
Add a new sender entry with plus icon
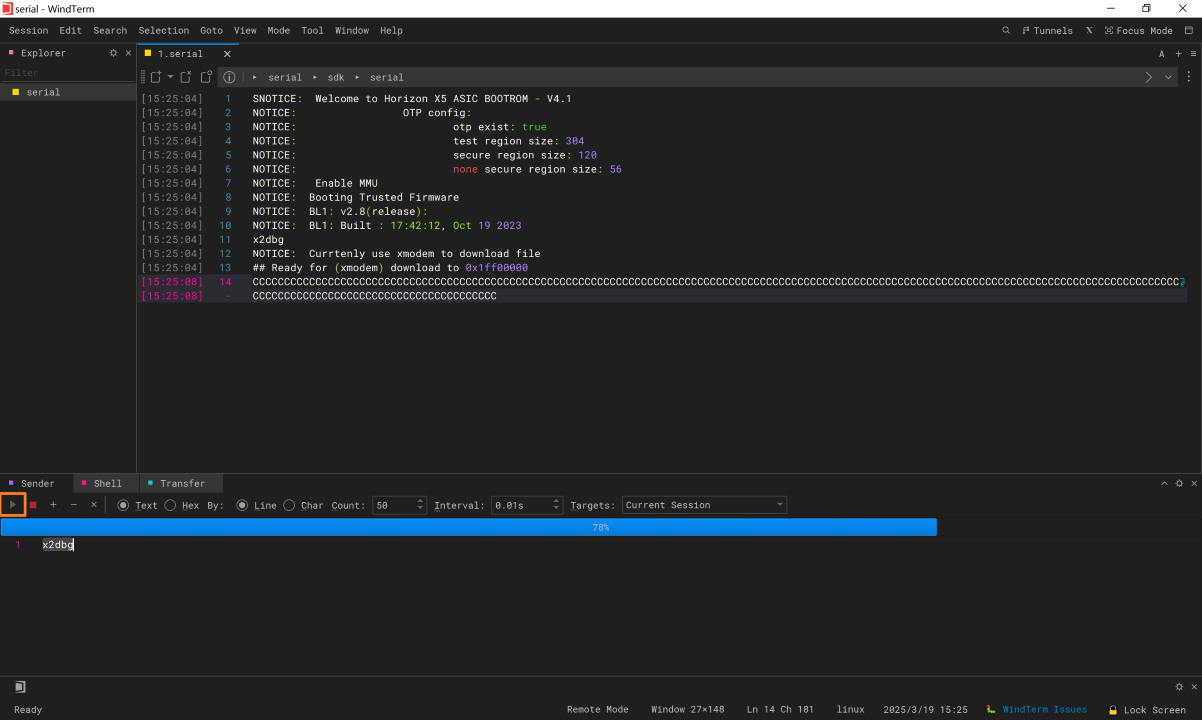tap(53, 505)
